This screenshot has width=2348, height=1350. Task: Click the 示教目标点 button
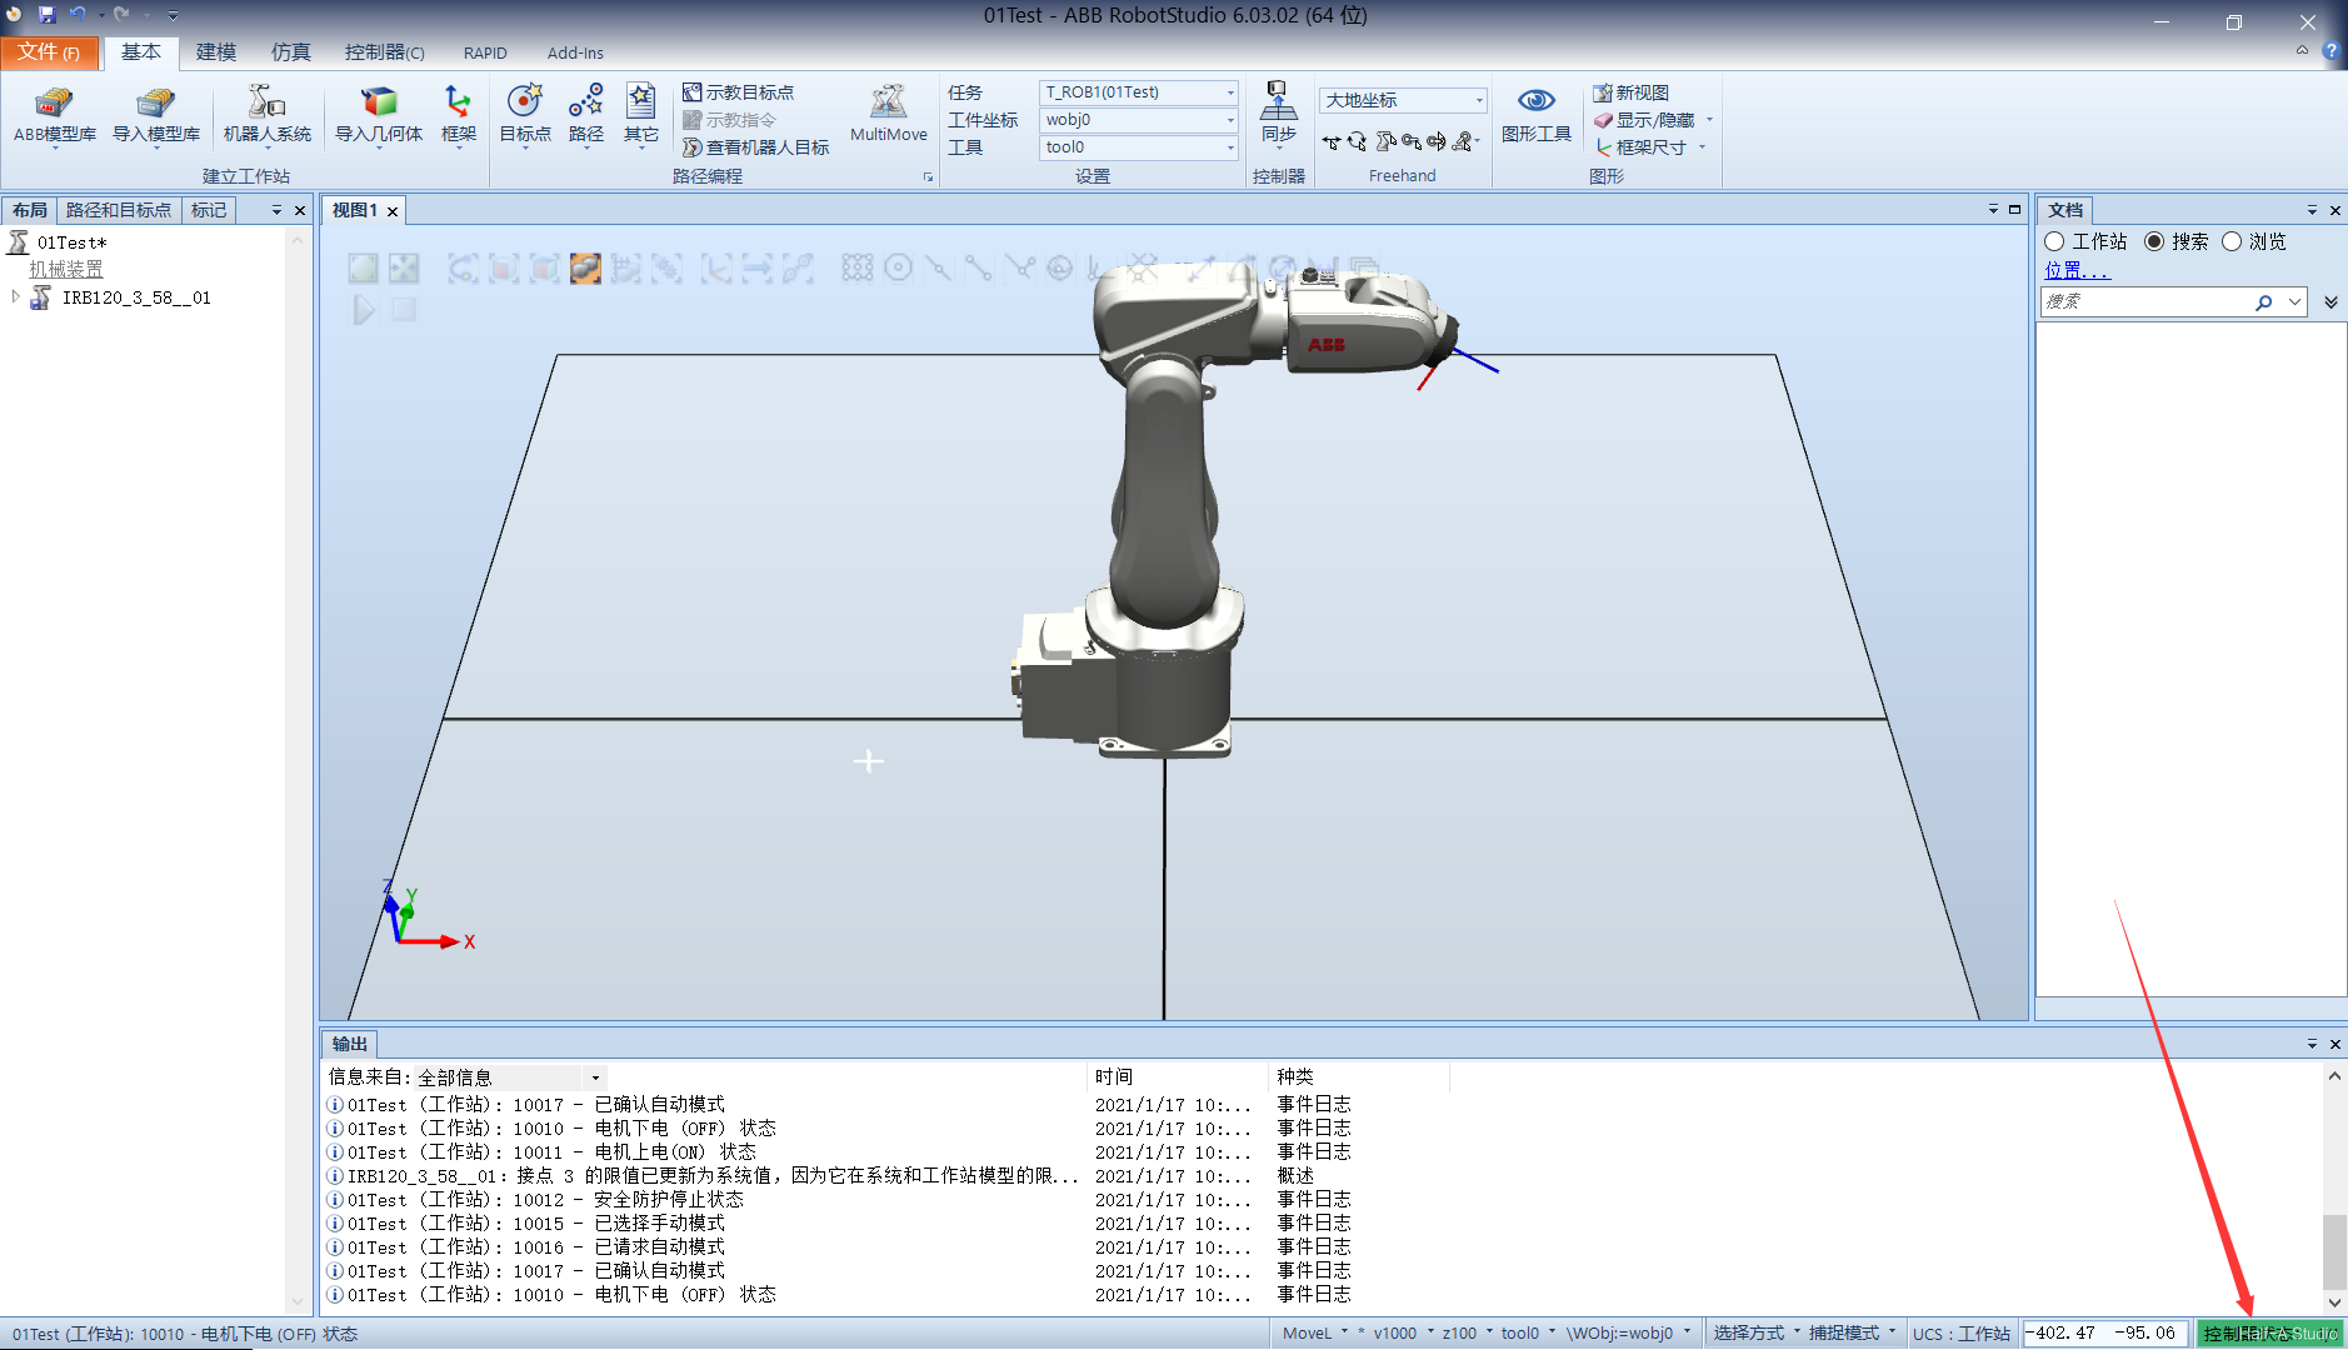click(x=738, y=92)
